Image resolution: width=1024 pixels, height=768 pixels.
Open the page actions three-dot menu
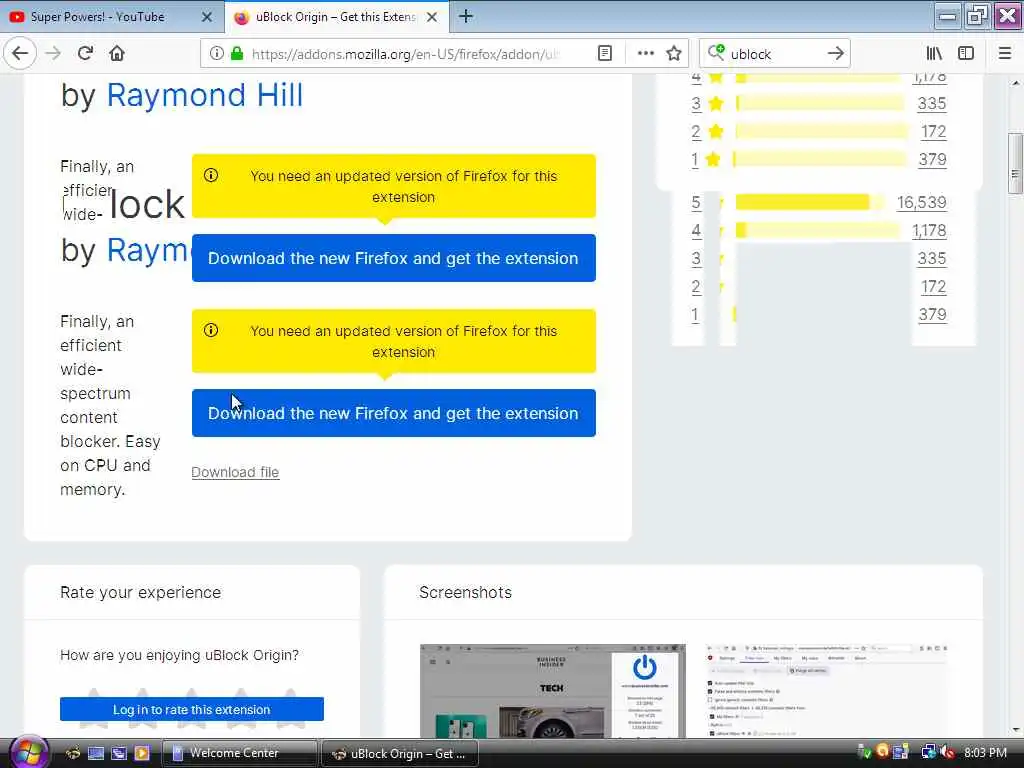tap(645, 54)
